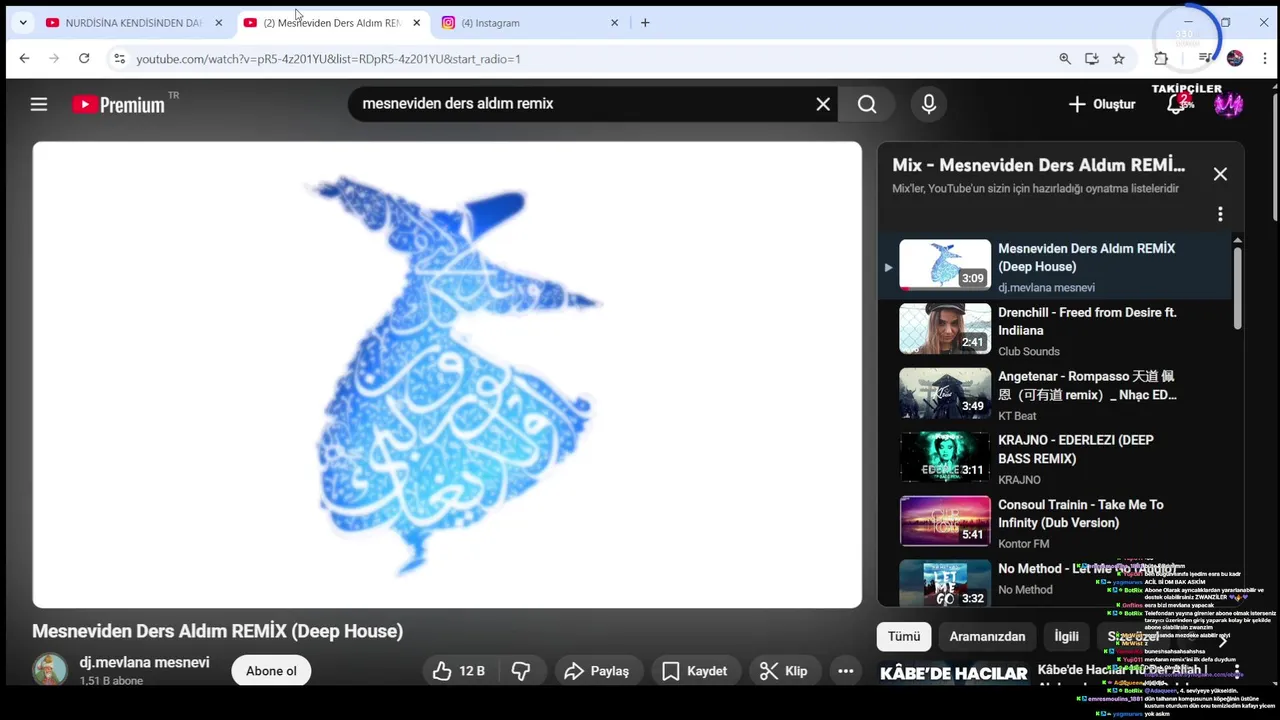Screen dimensions: 1280x720
Task: Open more actions ellipsis below the video
Action: [845, 671]
